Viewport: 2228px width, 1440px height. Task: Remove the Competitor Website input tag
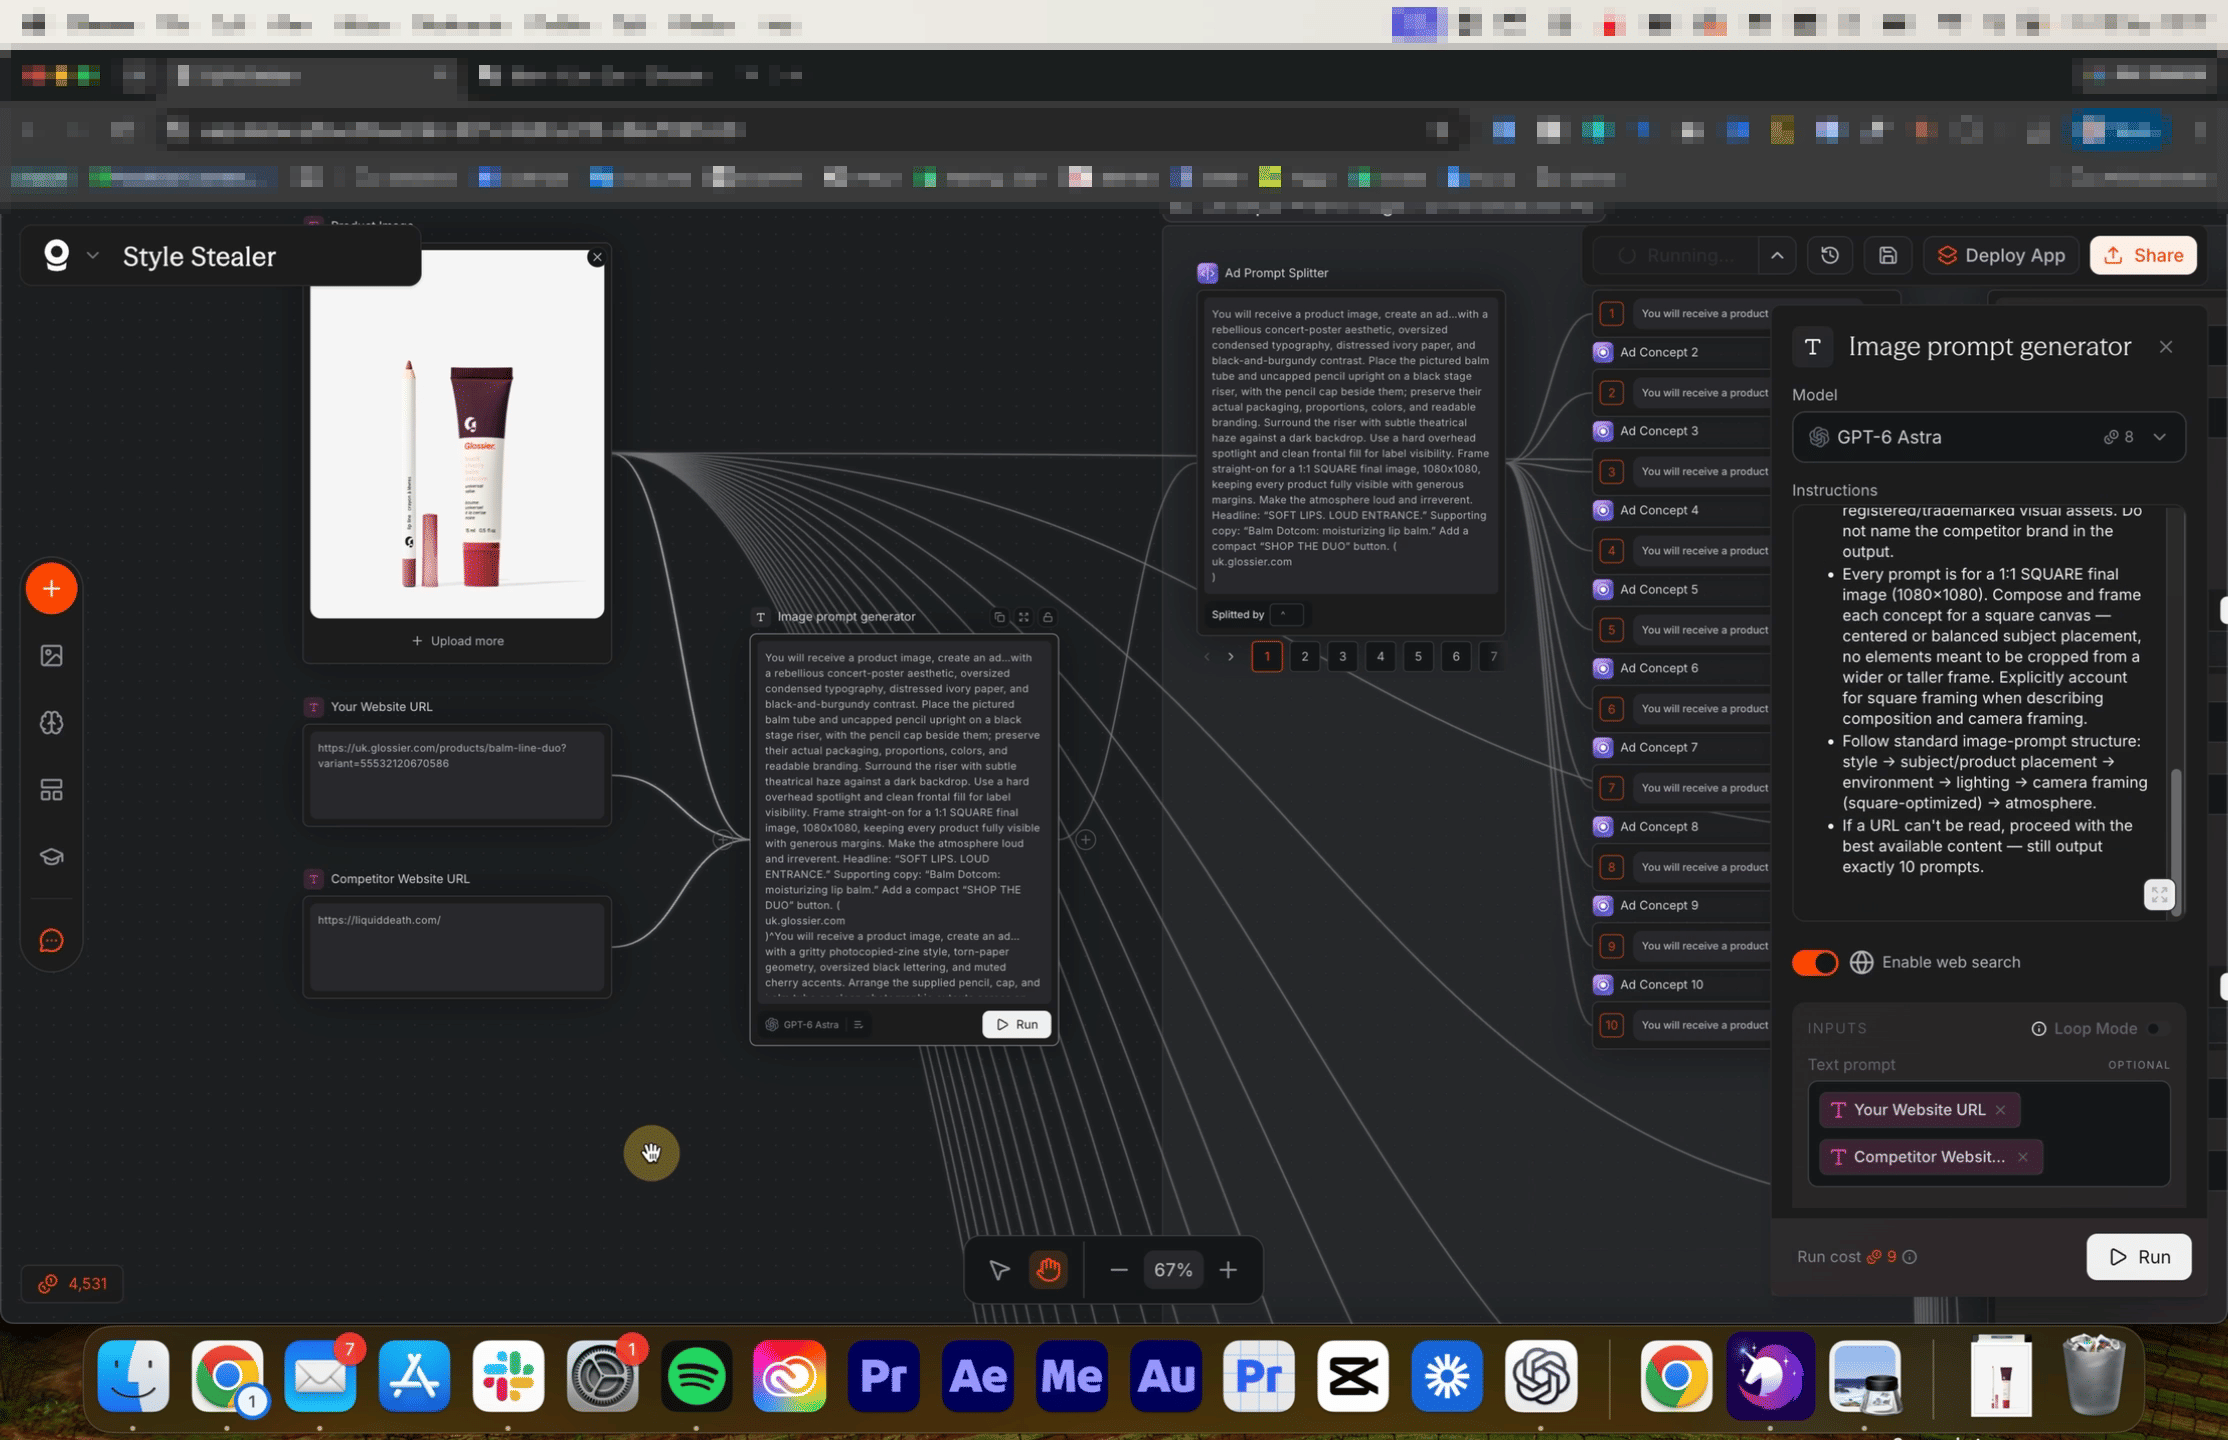(2023, 1157)
